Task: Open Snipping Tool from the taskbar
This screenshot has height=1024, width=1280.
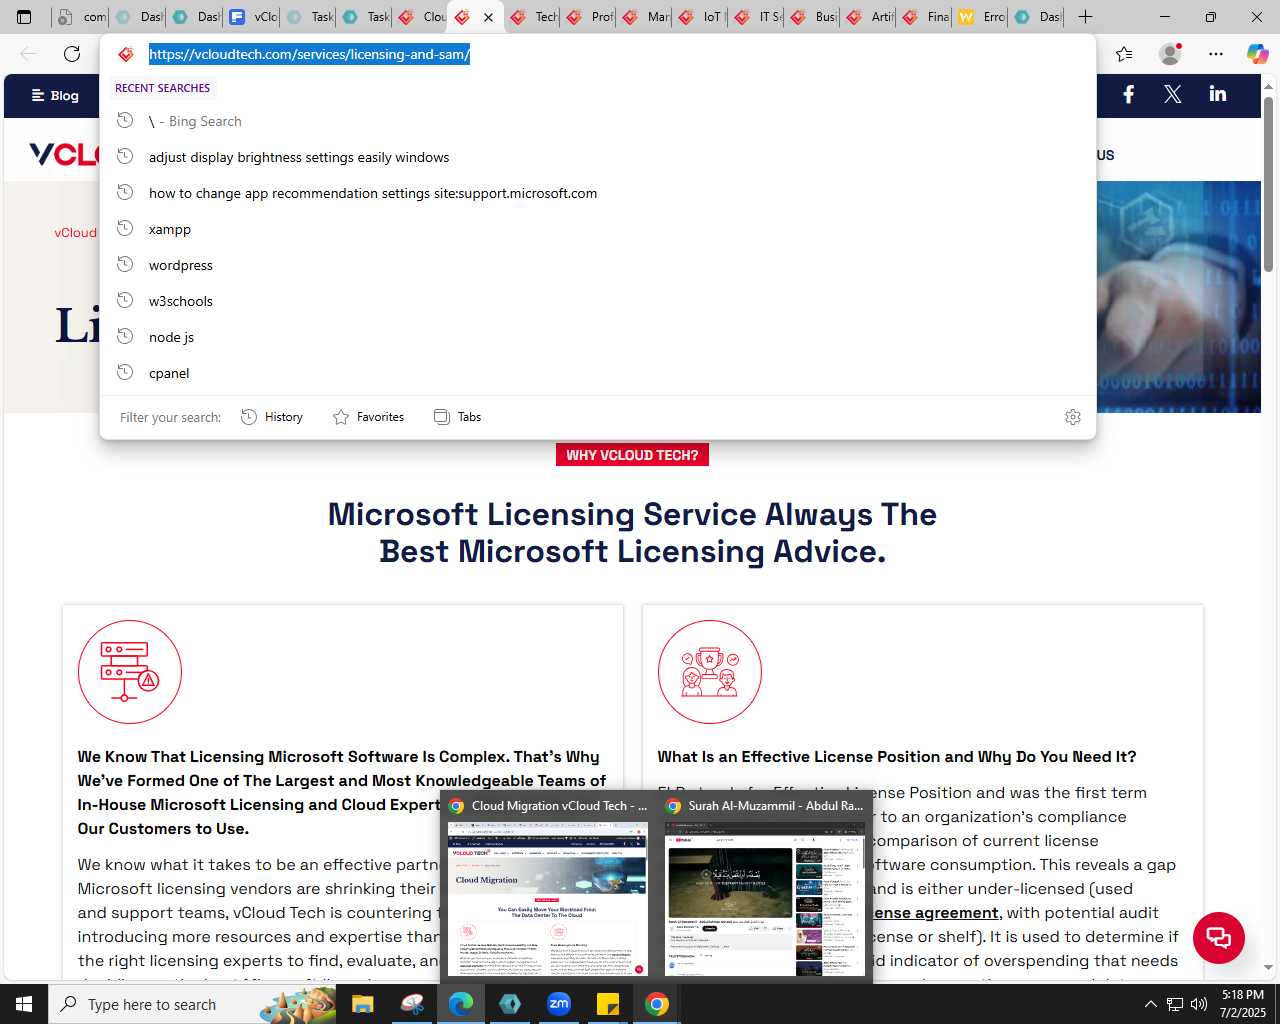Action: coord(412,1004)
